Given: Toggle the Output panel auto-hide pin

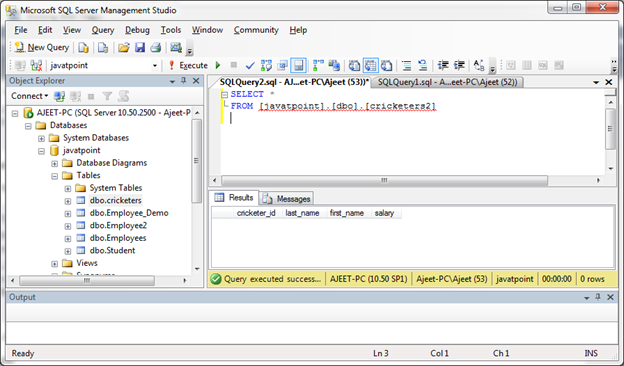Looking at the screenshot, I should point(598,297).
